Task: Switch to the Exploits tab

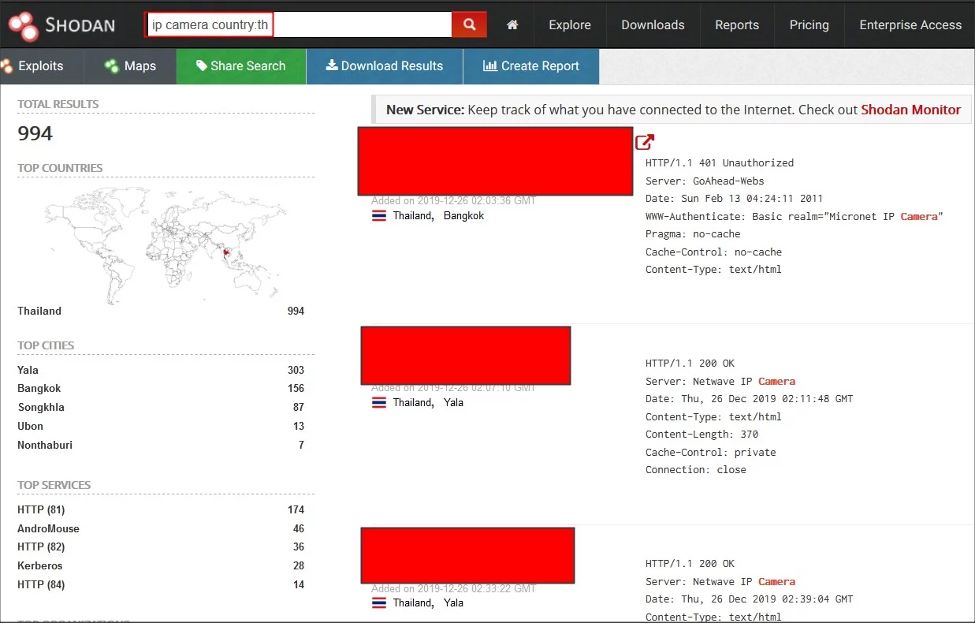Action: 41,66
